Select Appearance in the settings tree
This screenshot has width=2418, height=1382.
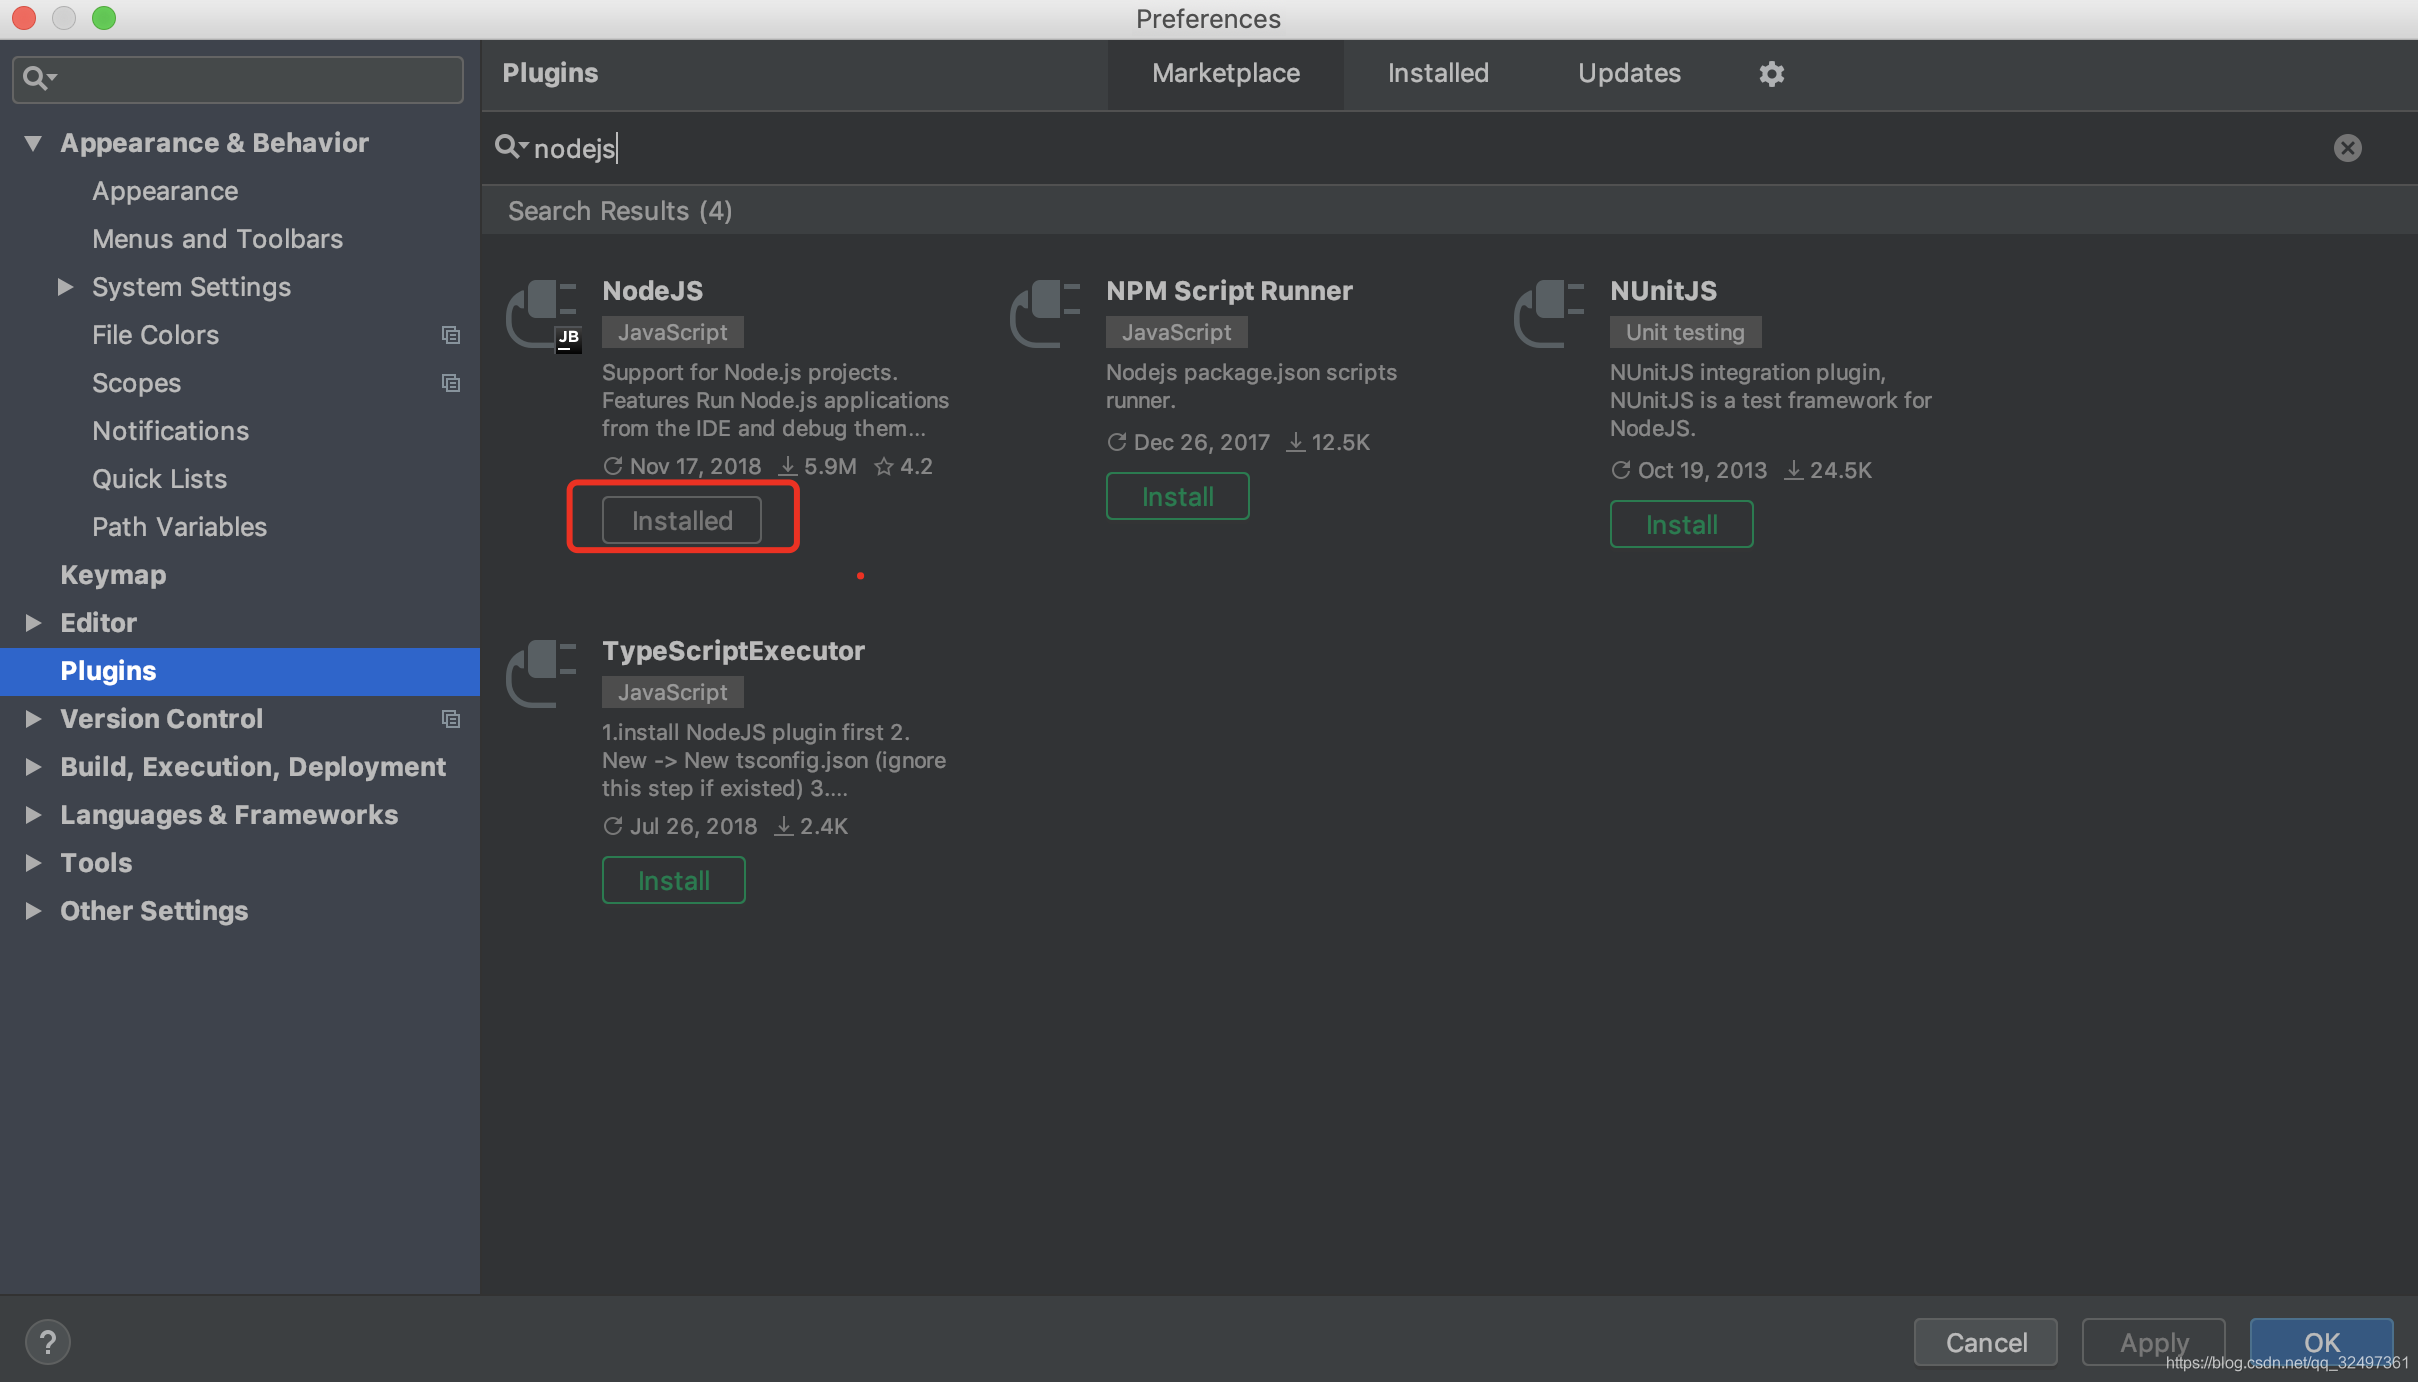tap(165, 191)
